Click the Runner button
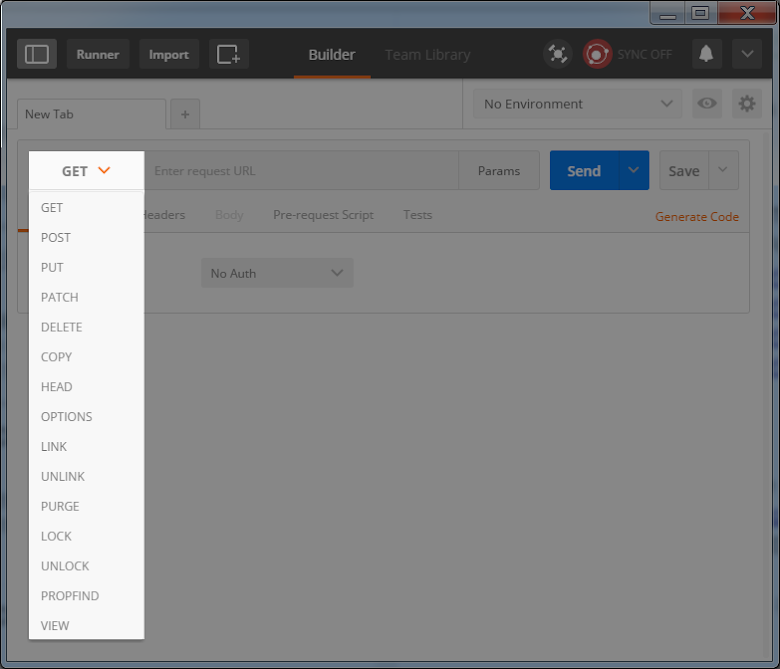Screen dimensions: 780x669 click(x=98, y=54)
